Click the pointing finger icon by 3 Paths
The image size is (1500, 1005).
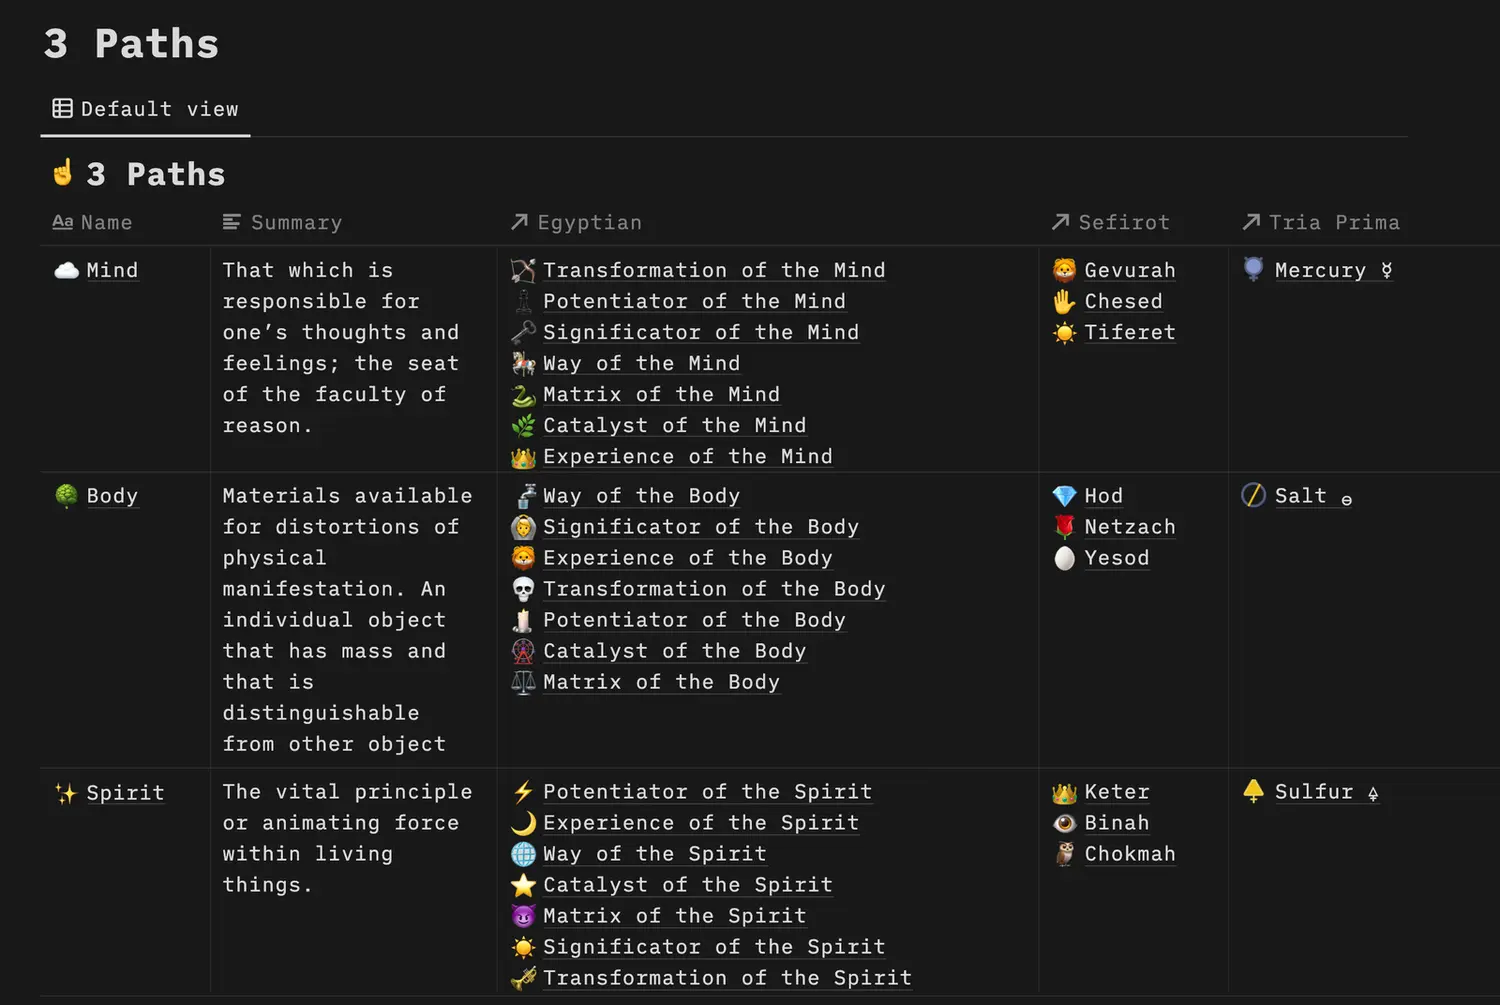pos(63,173)
